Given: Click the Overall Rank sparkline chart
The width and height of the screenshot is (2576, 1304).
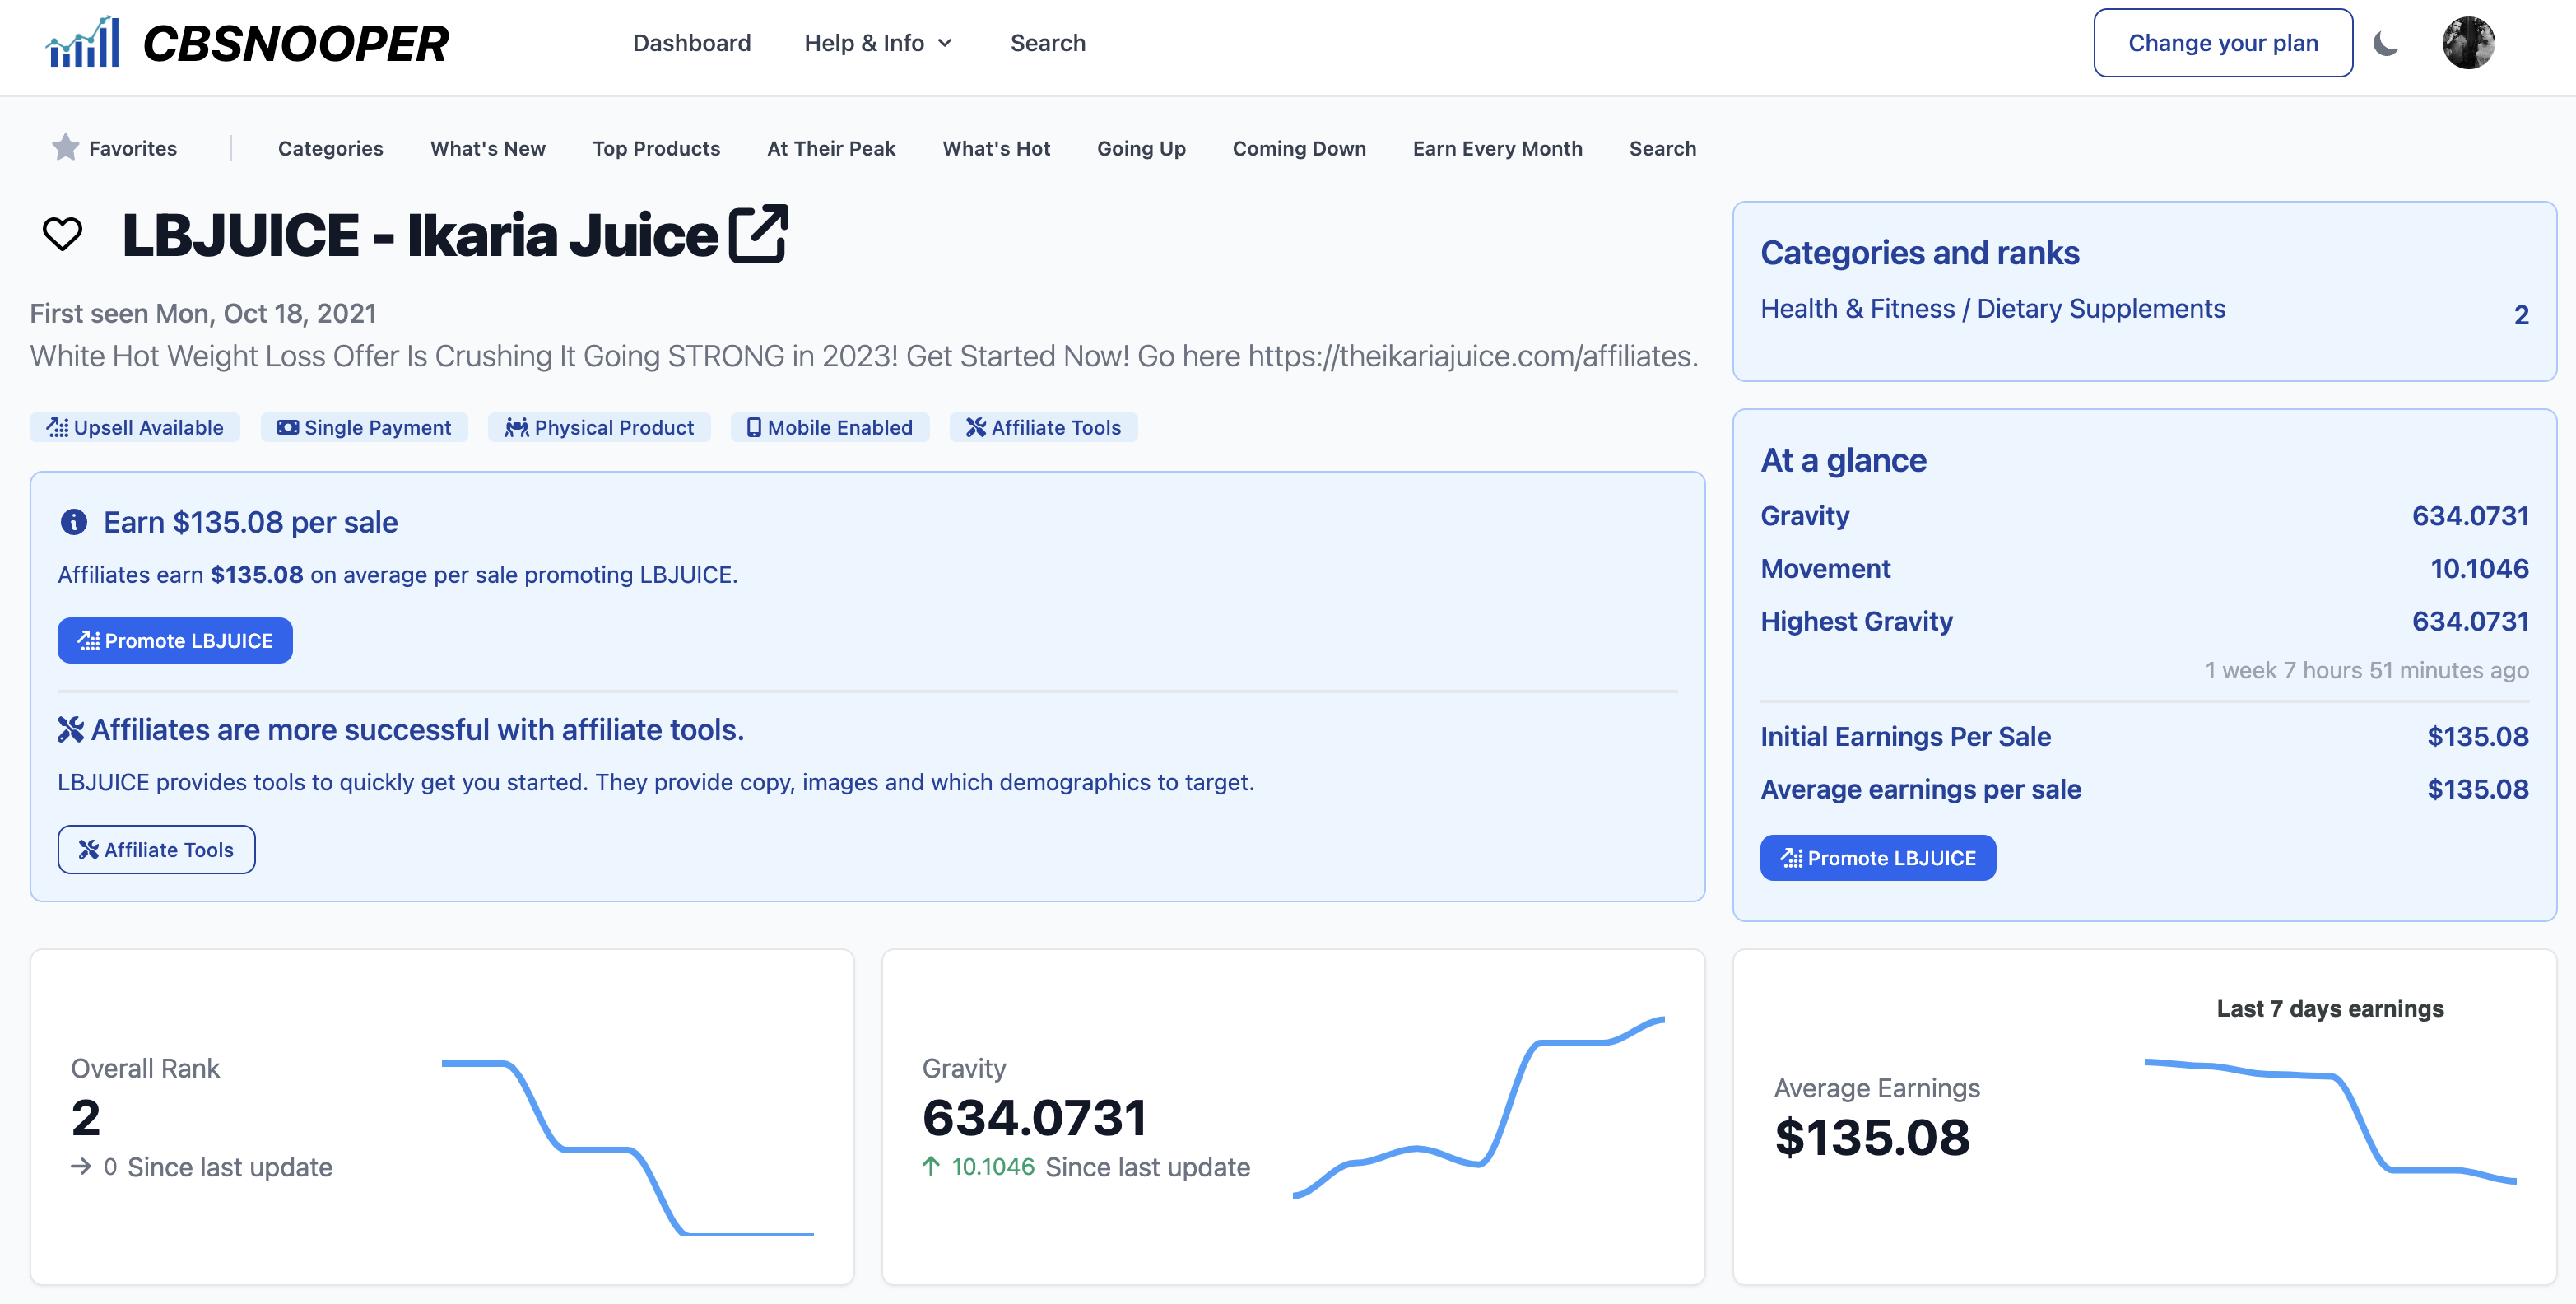Looking at the screenshot, I should click(627, 1148).
